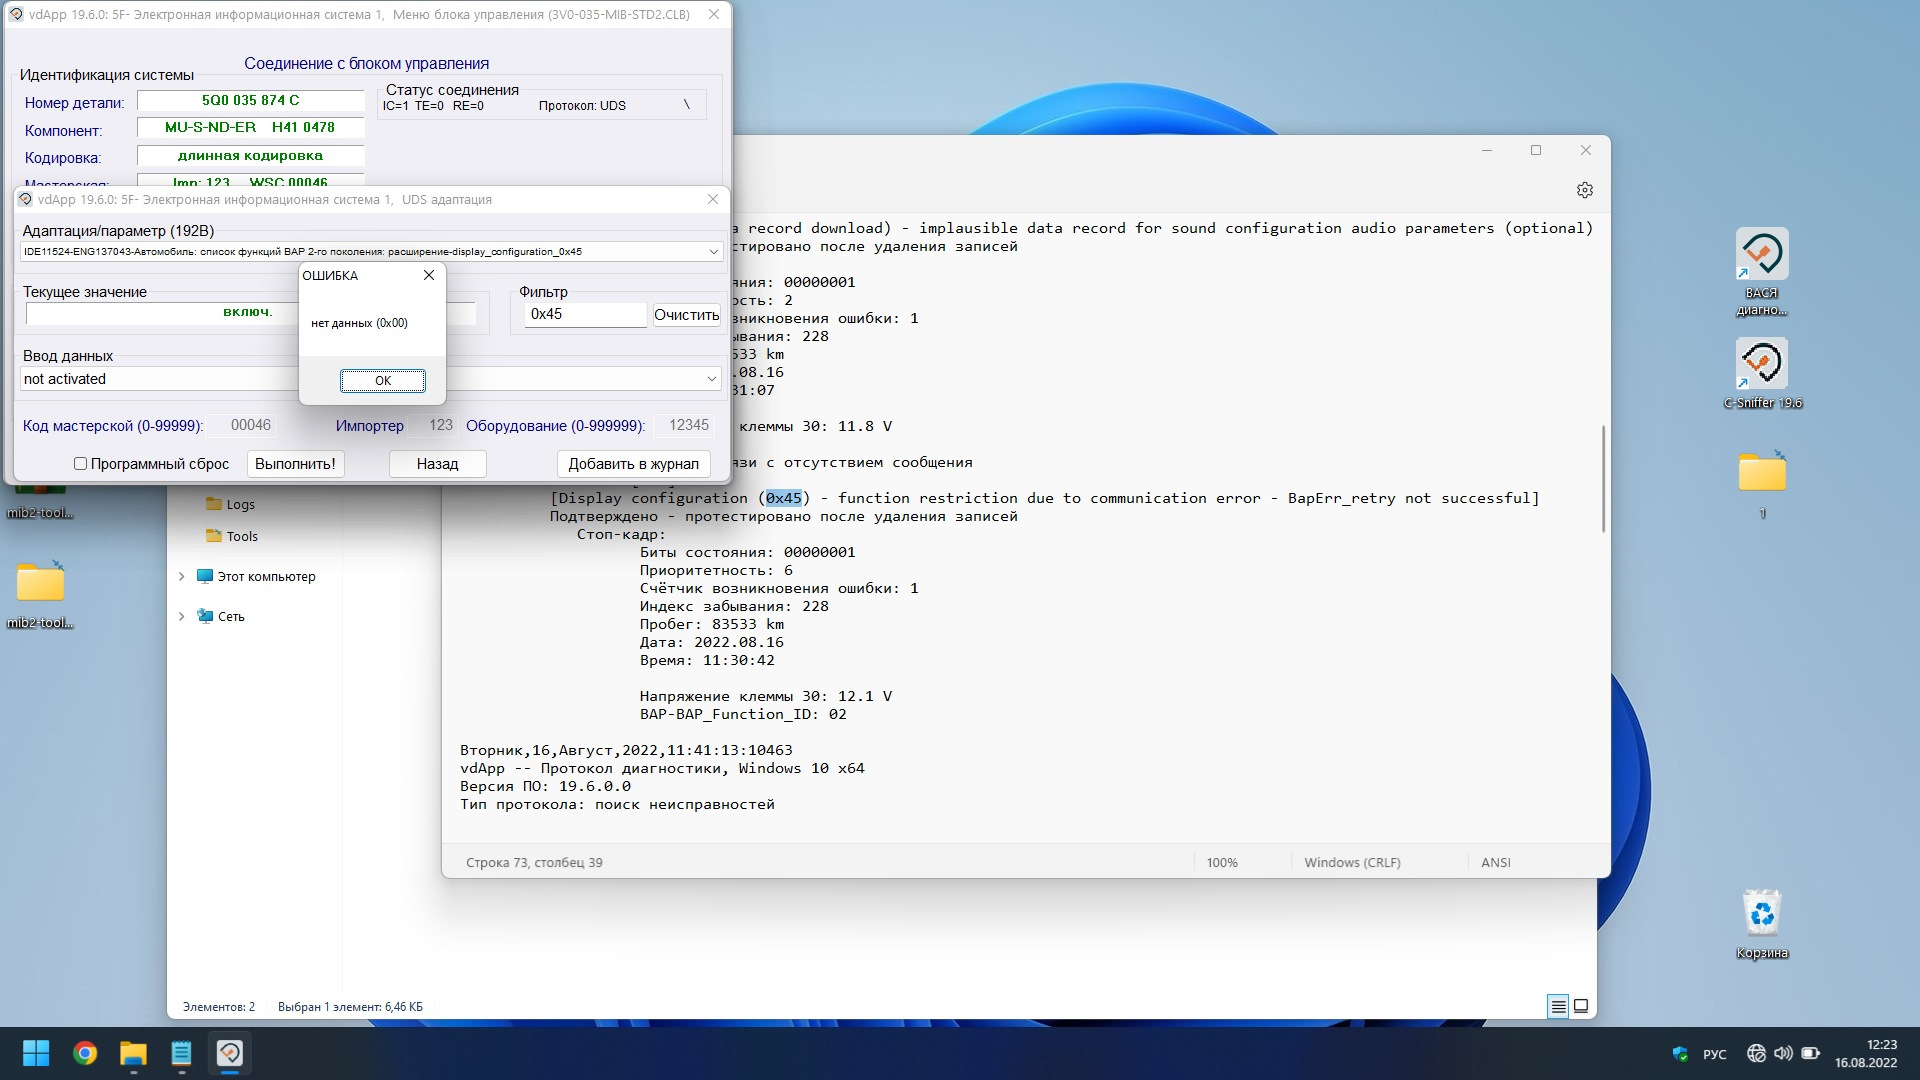The height and width of the screenshot is (1080, 1920).
Task: Open the Ввод данных value dropdown
Action: coord(711,379)
